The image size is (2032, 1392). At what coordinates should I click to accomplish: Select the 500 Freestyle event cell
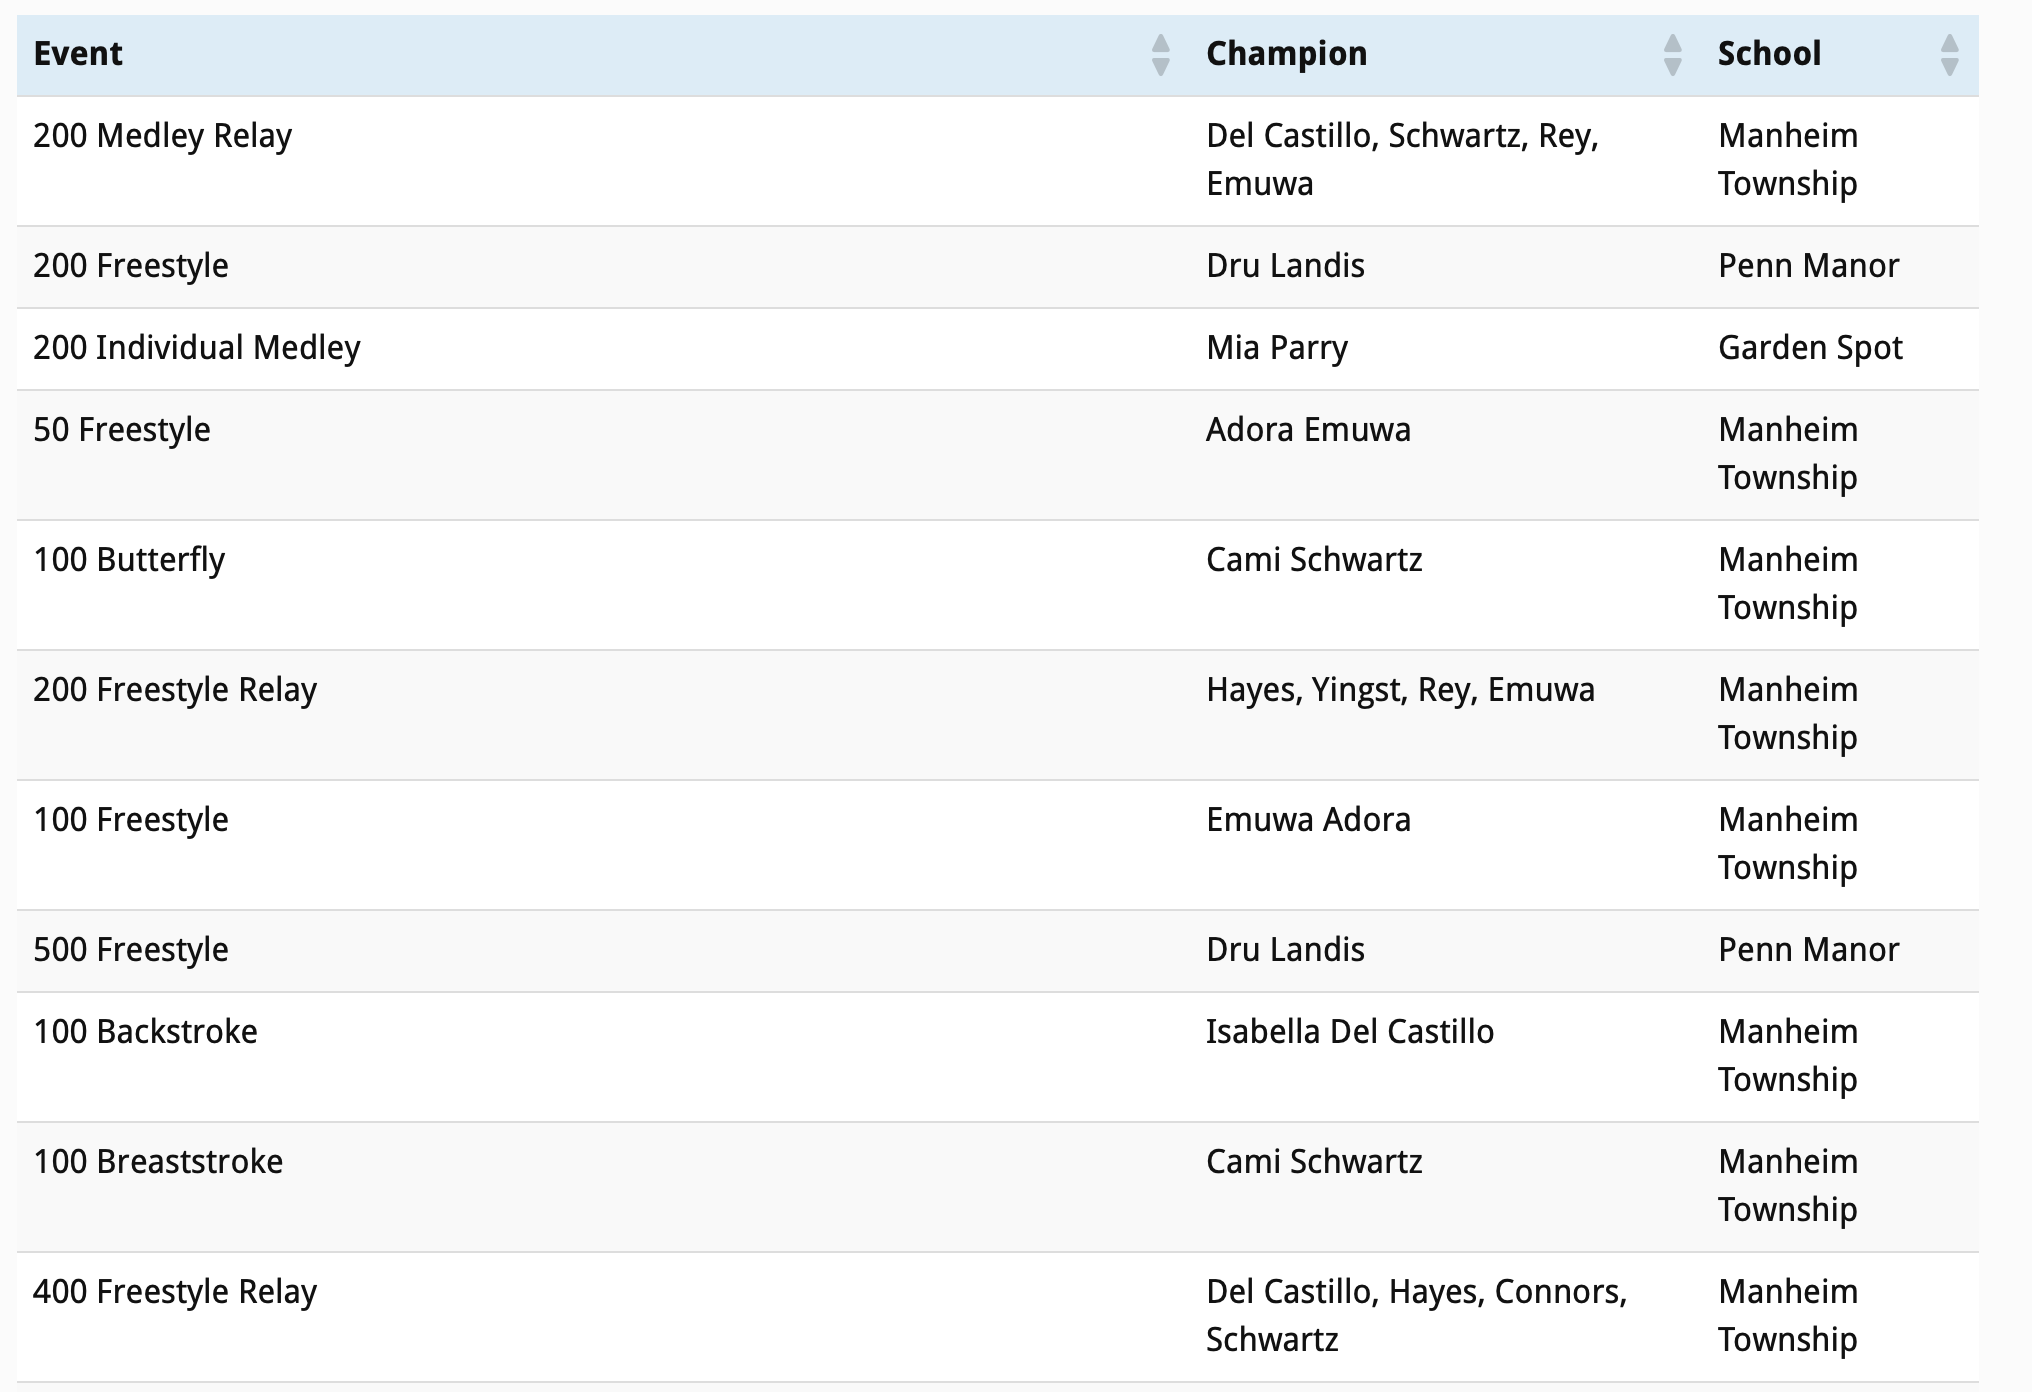point(131,950)
